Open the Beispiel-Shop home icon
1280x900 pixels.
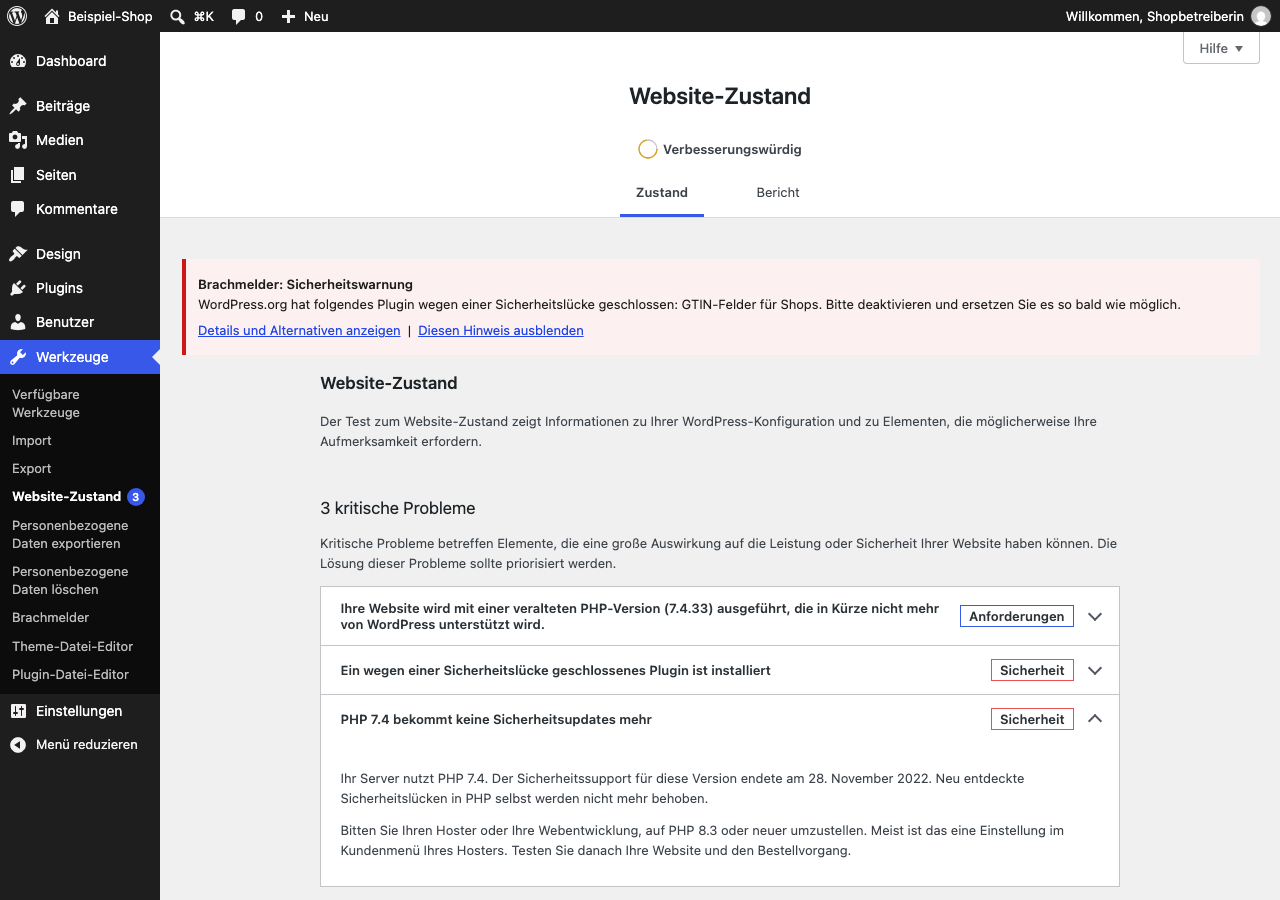click(x=52, y=16)
